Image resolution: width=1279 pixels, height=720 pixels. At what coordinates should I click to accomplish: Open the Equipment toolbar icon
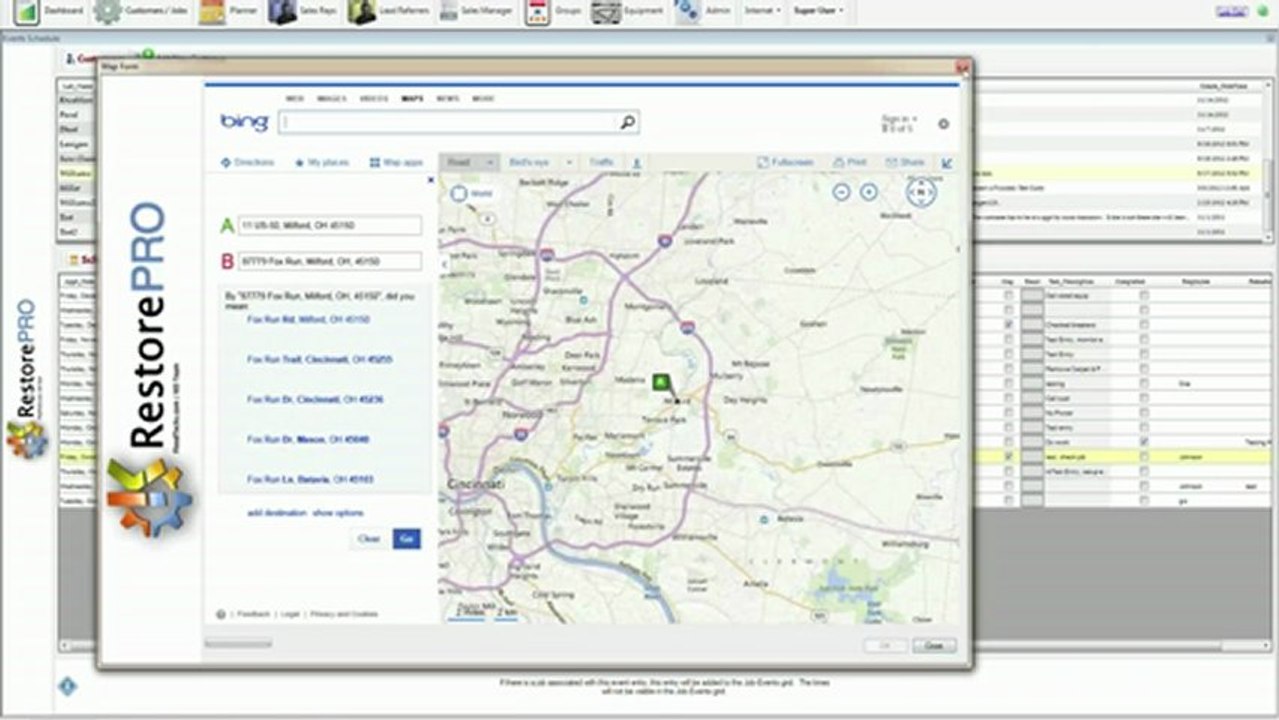click(x=606, y=12)
